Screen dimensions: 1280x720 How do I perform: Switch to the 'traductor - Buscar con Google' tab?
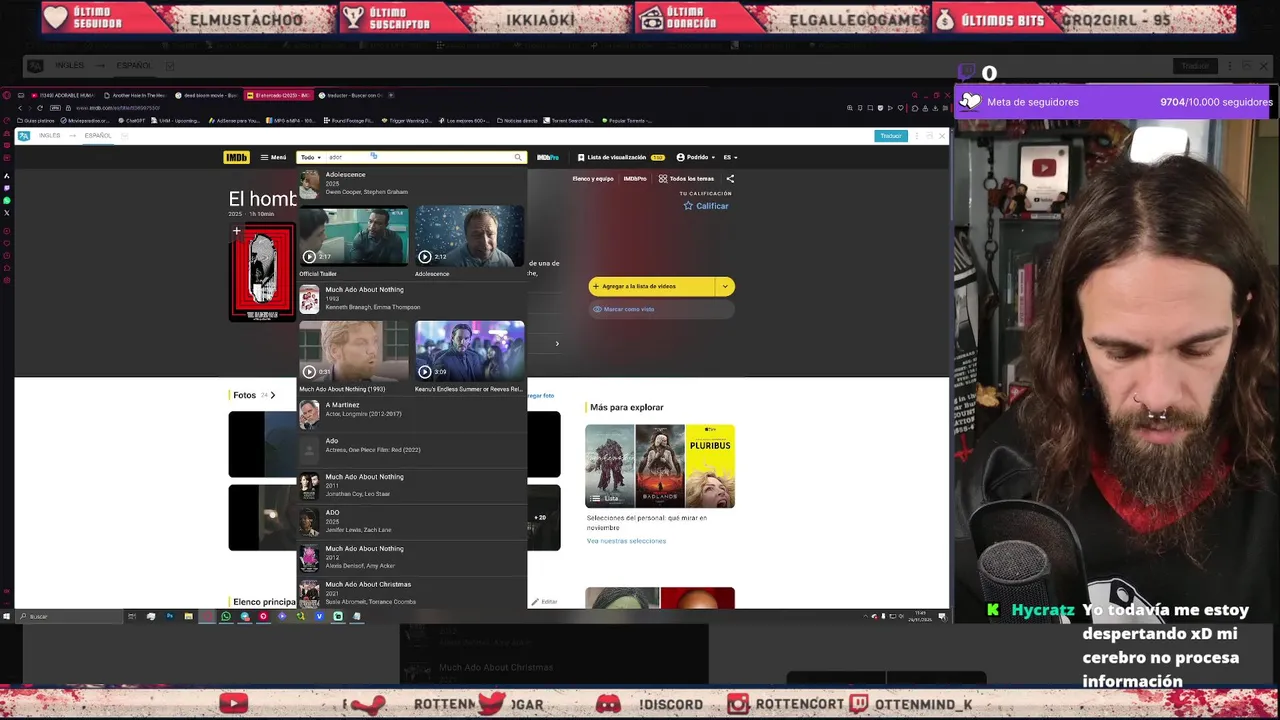click(x=350, y=95)
